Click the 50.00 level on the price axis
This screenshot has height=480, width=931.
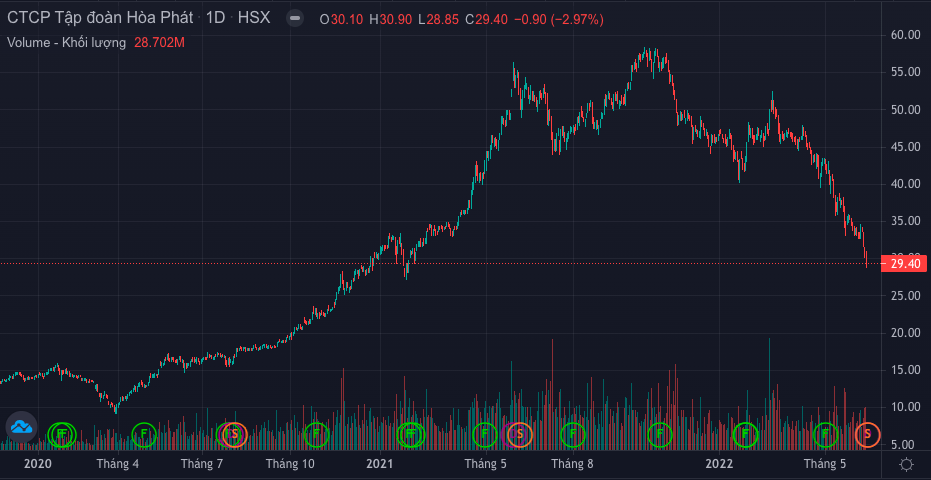[904, 110]
